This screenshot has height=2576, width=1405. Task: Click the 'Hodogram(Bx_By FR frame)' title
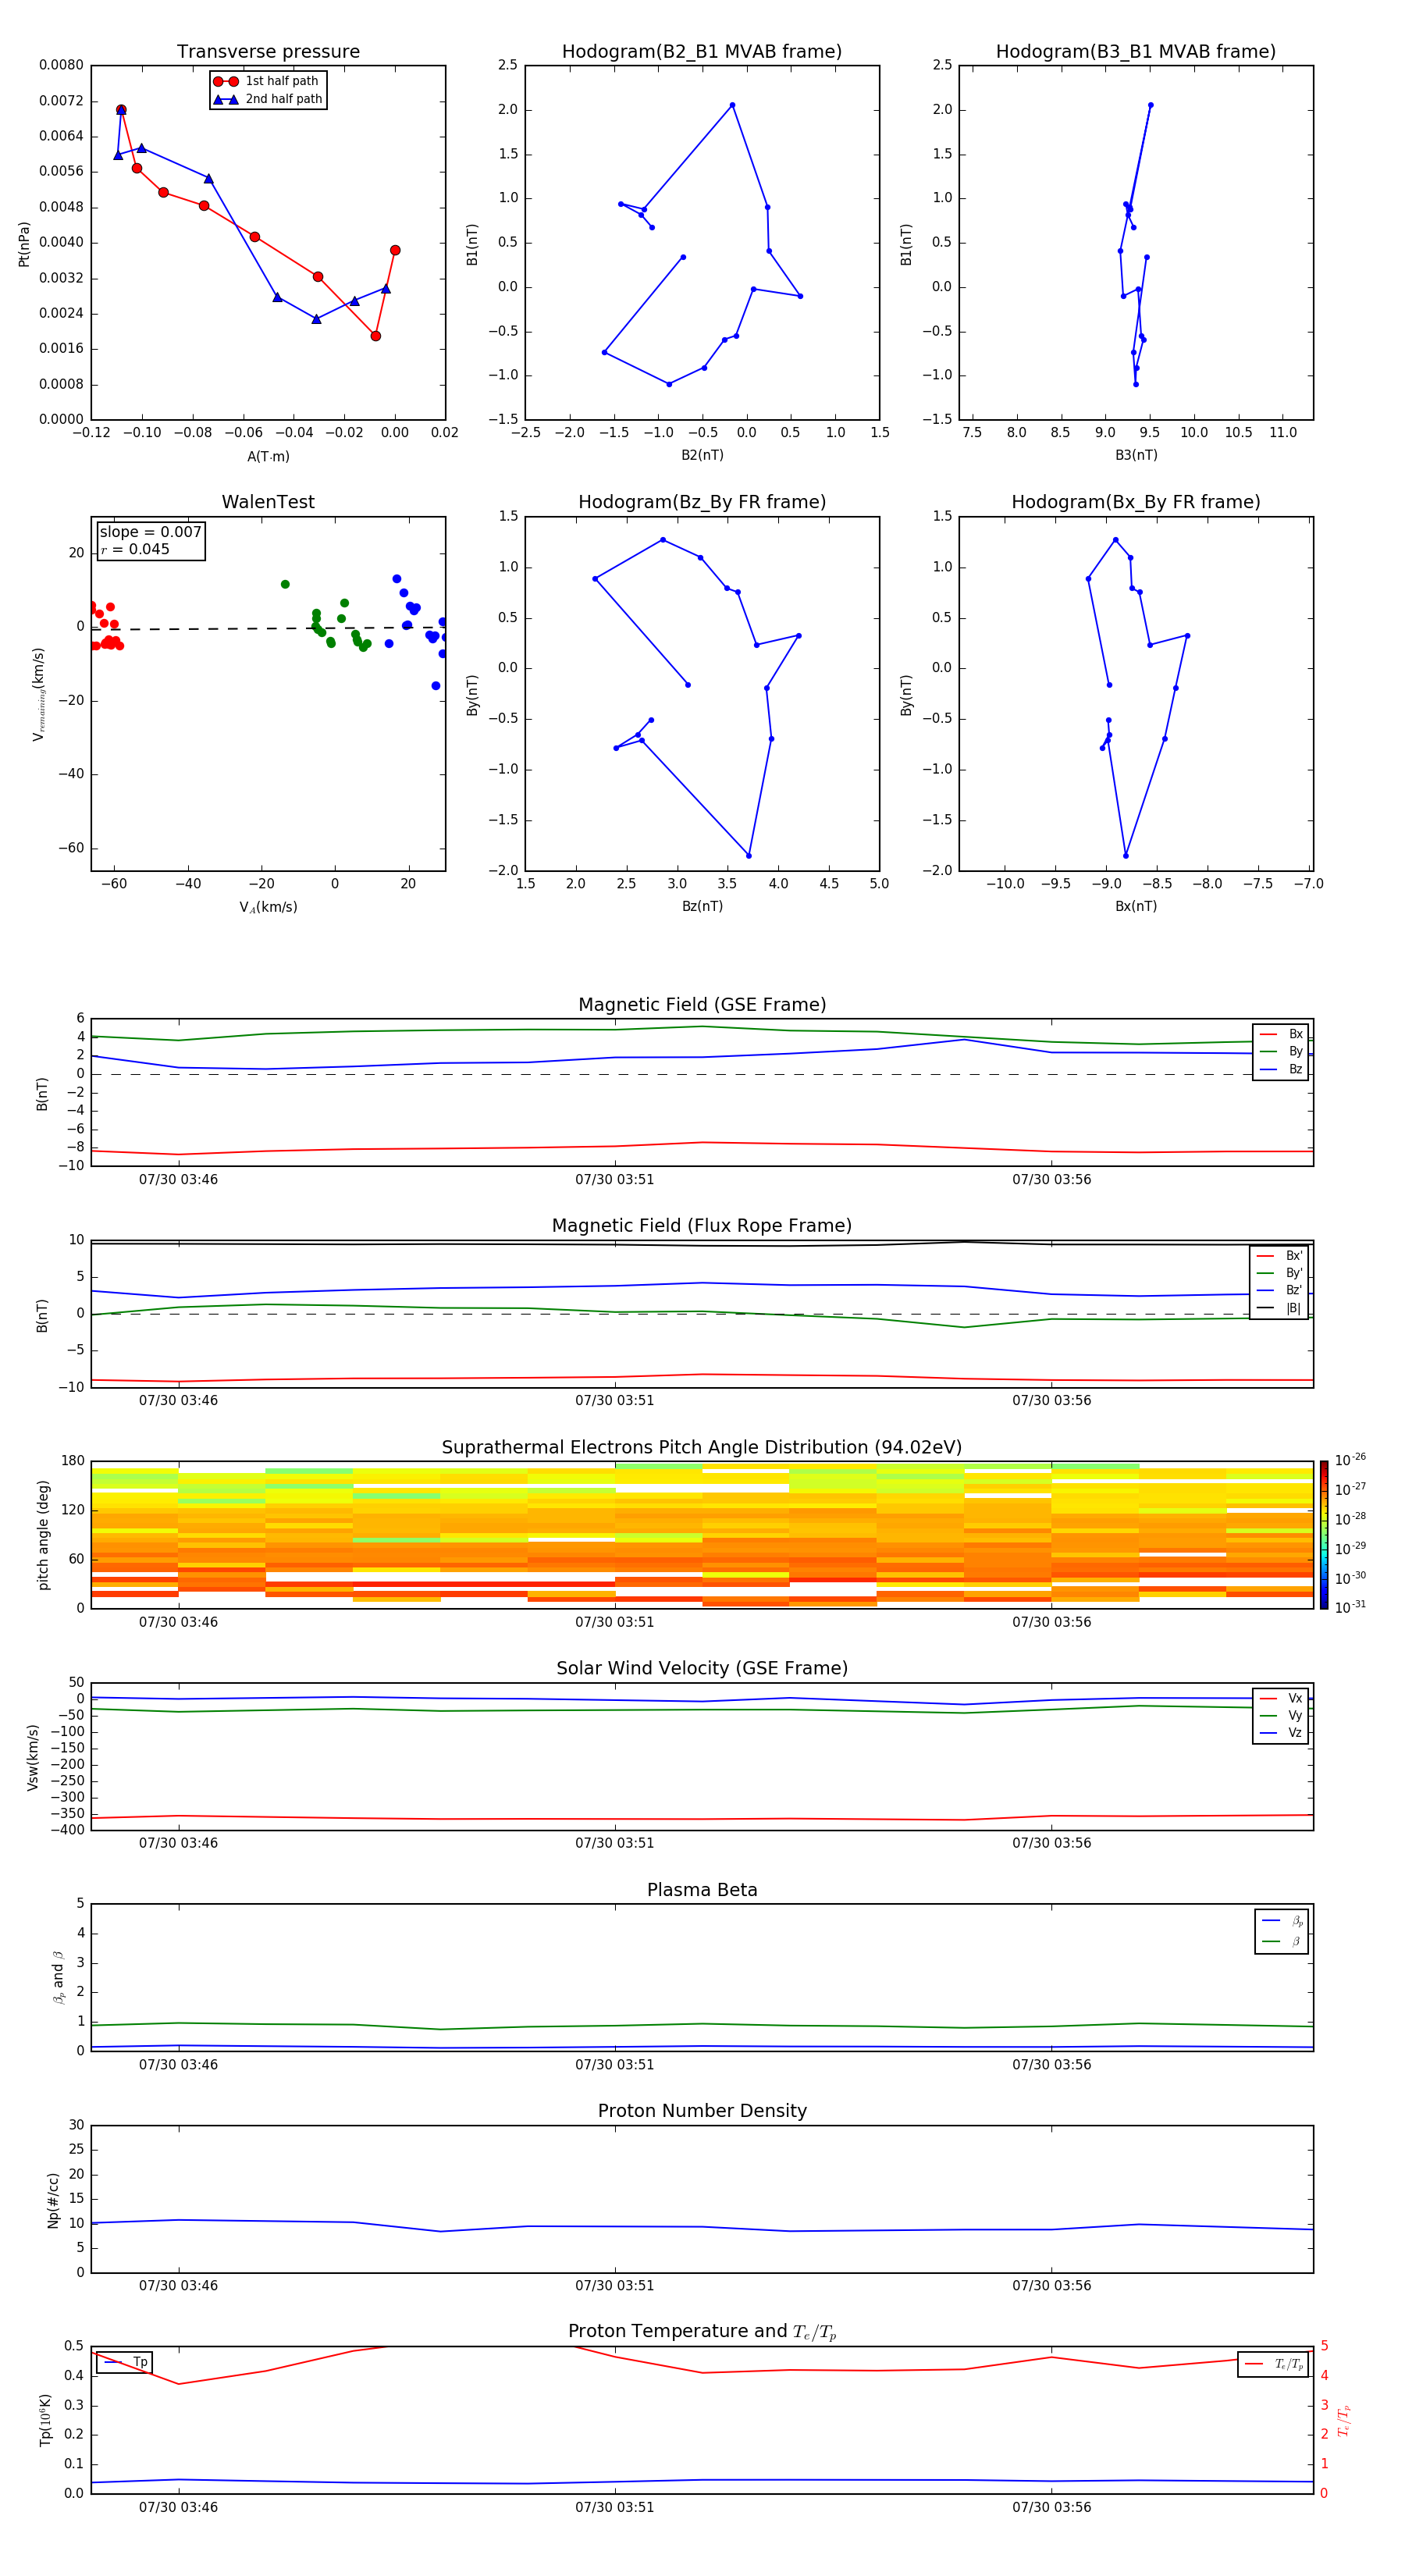(x=1136, y=502)
